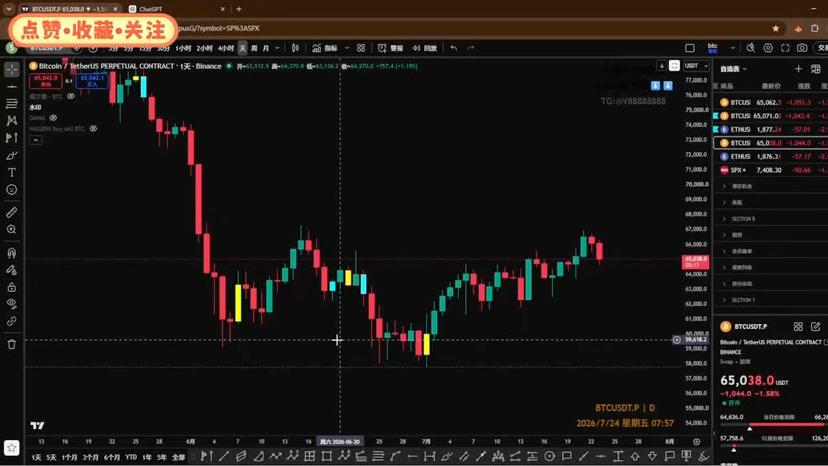828x466 pixels.
Task: Click the link drawings sync icon
Action: 12,321
